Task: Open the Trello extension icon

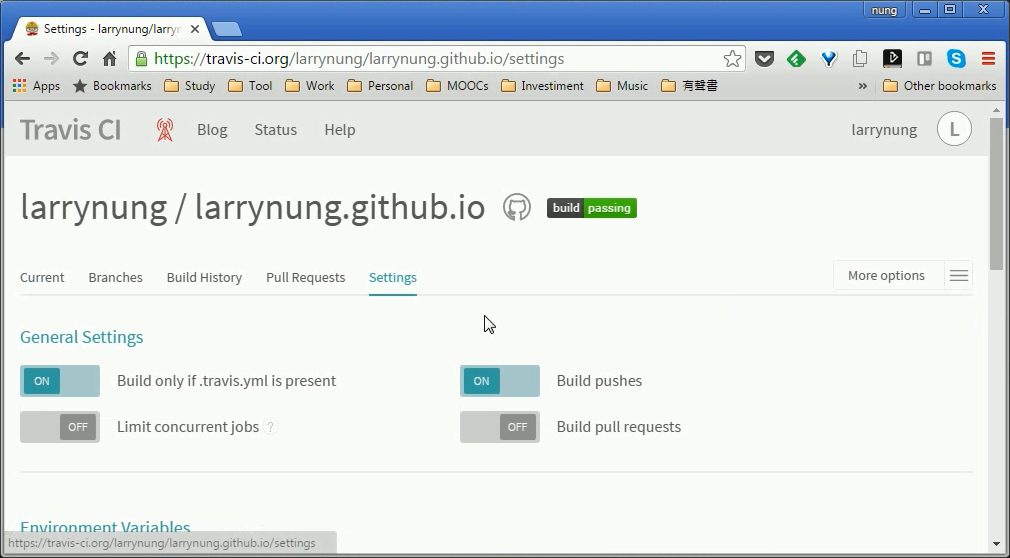Action: click(924, 59)
